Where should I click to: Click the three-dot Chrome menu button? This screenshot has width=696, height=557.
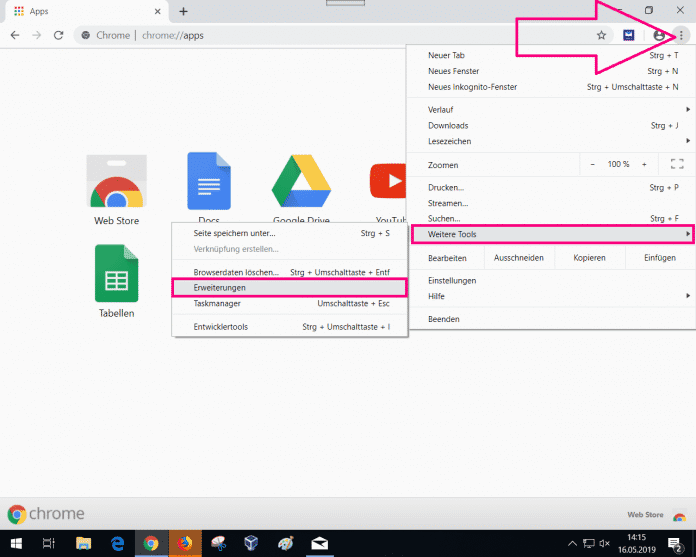[x=680, y=35]
